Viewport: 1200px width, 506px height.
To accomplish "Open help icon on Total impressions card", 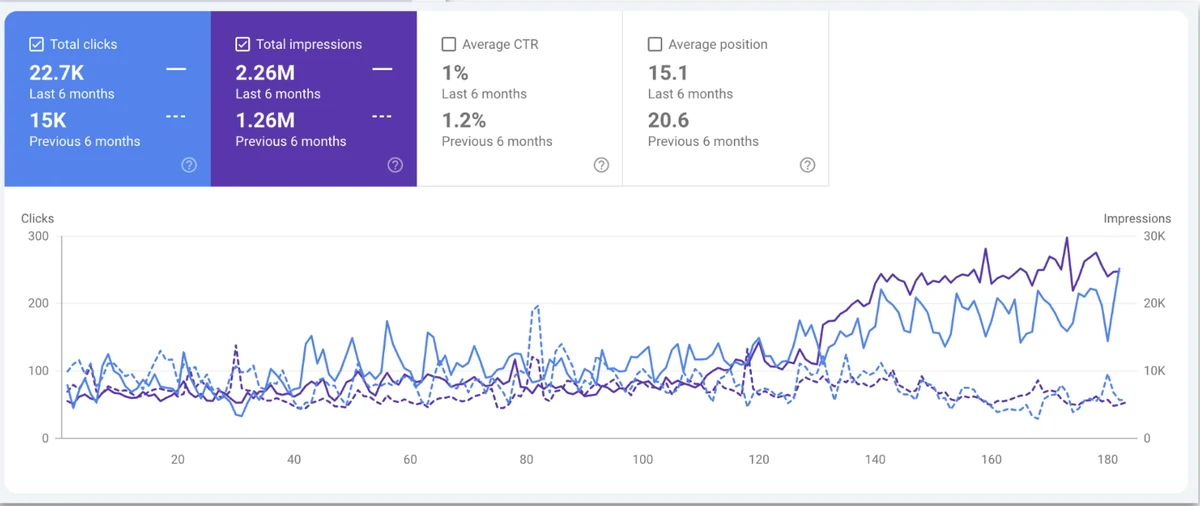I will coord(395,165).
